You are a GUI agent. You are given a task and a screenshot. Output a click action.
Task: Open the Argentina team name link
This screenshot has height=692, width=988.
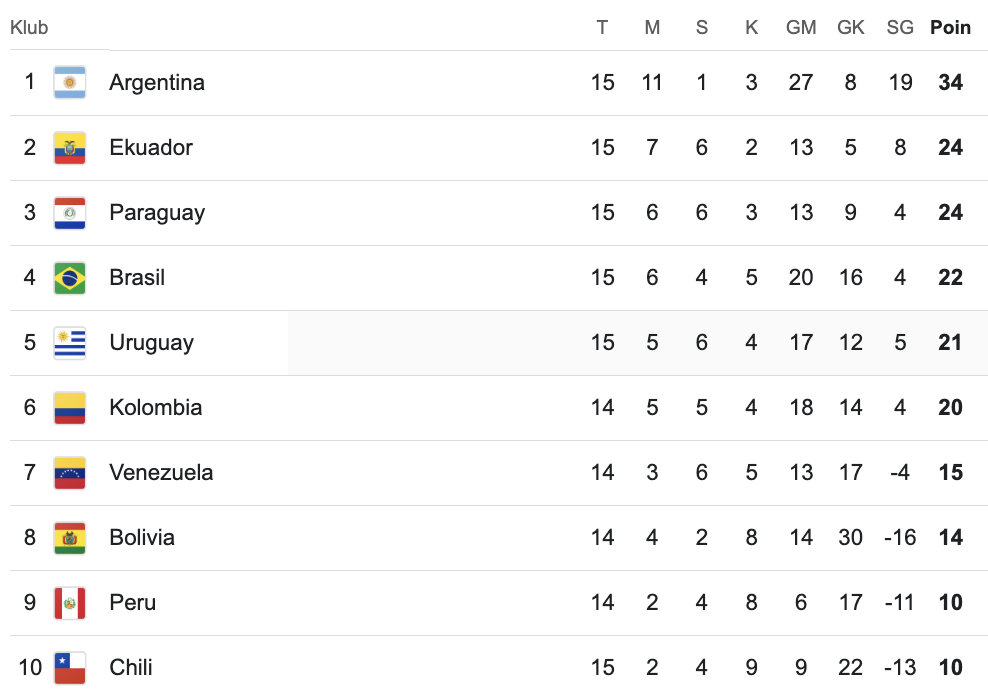[x=157, y=83]
